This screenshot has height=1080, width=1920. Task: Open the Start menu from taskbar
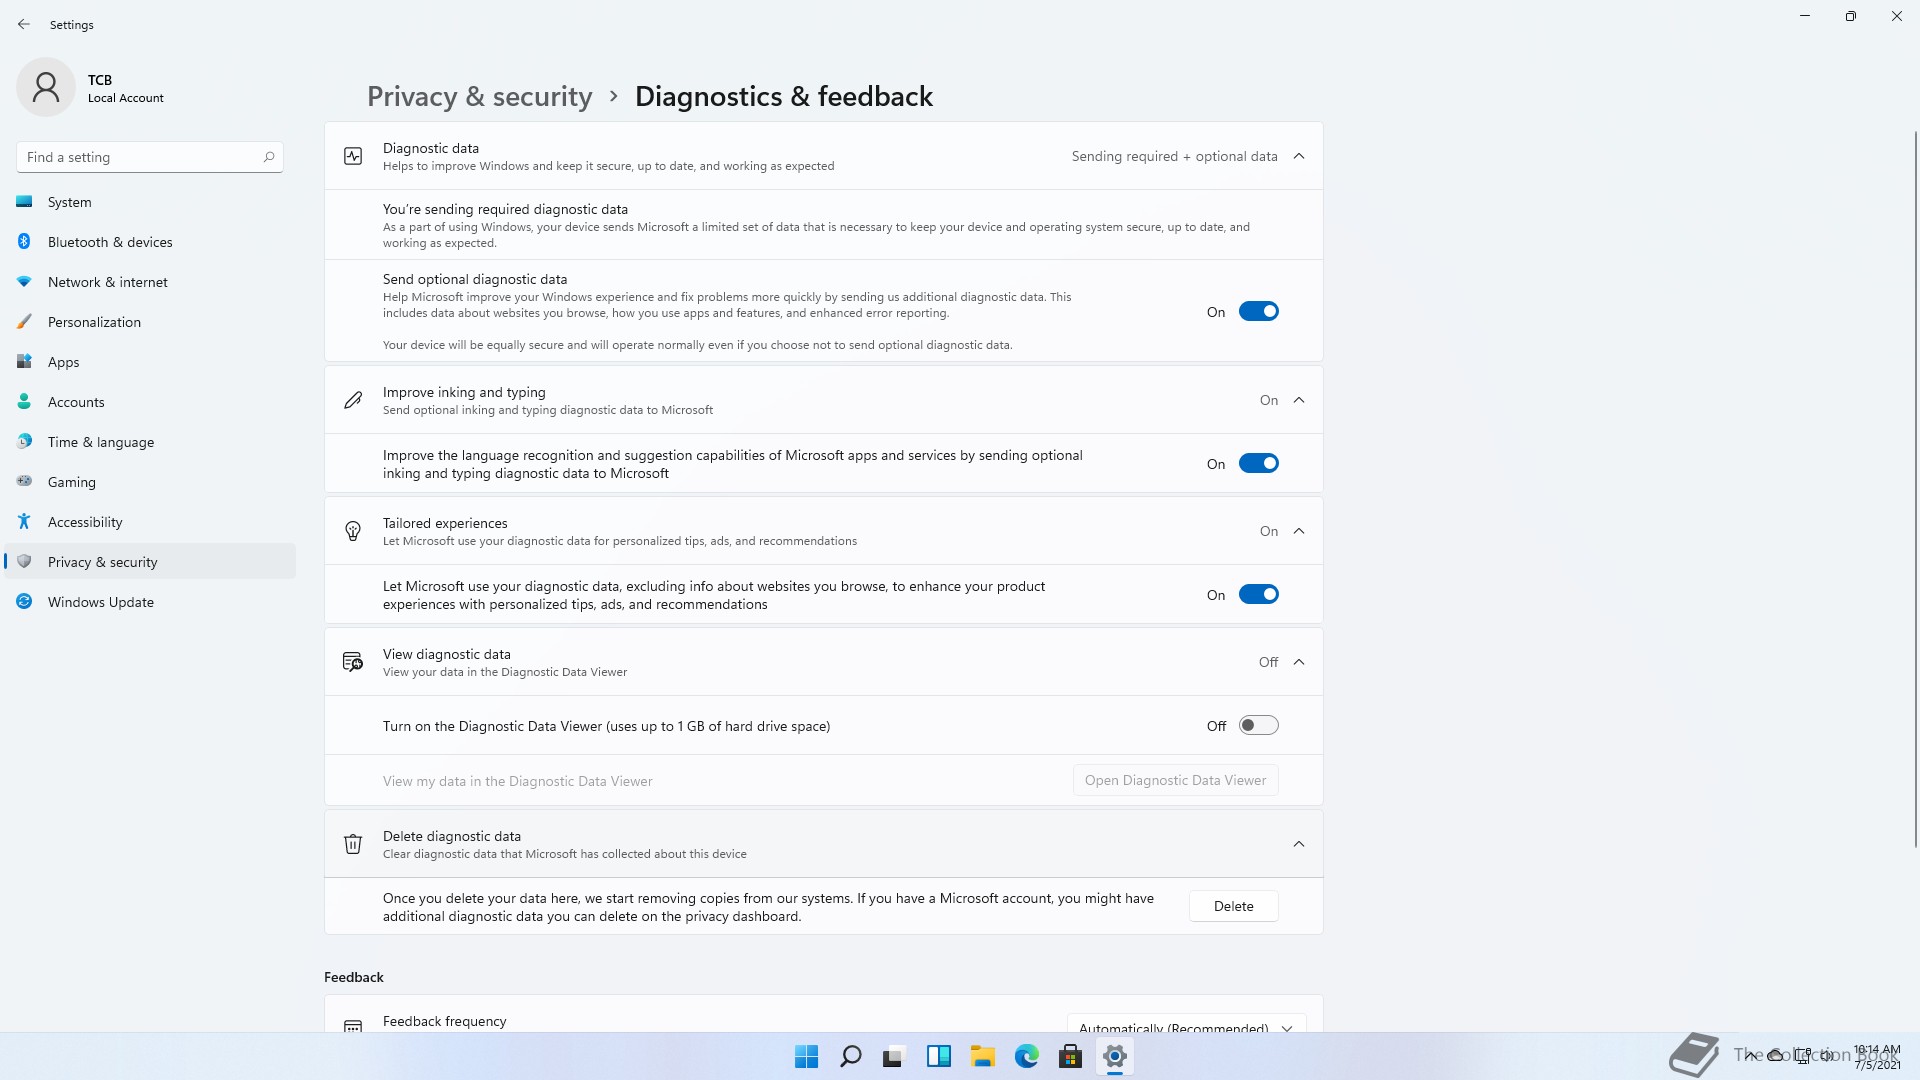pyautogui.click(x=806, y=1056)
